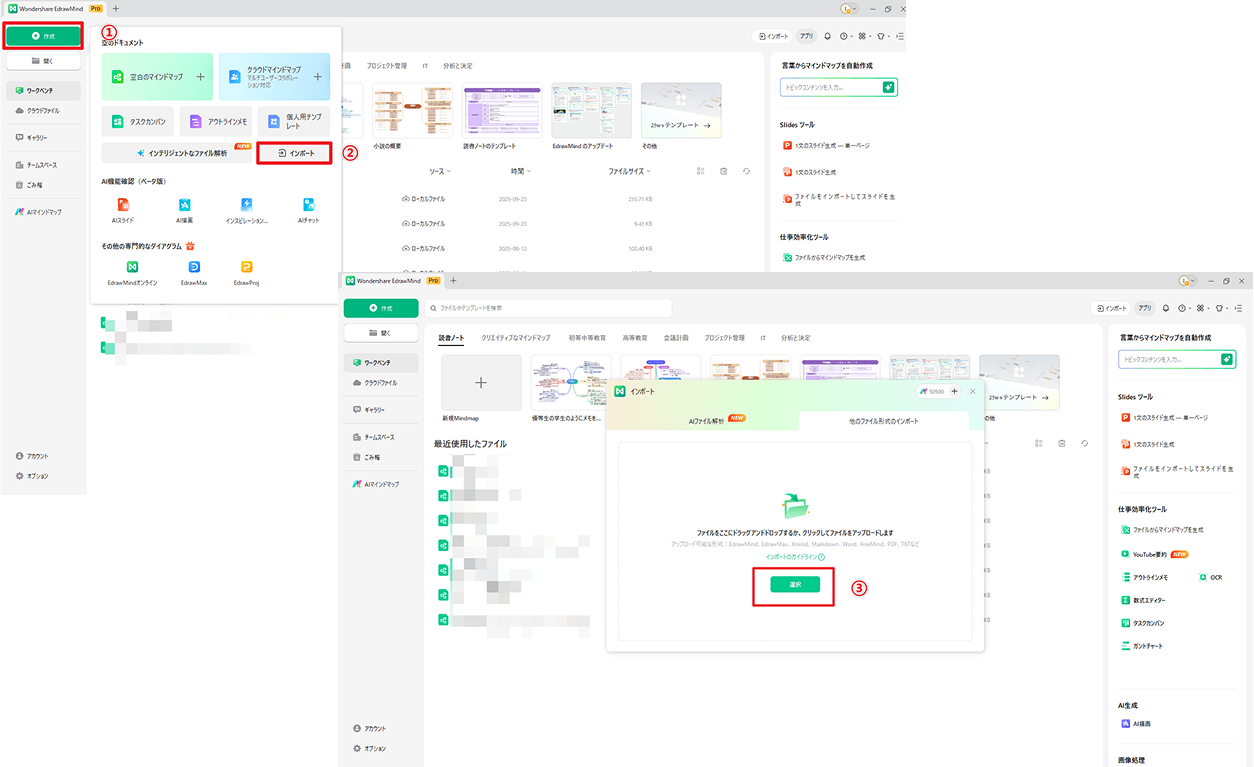Open the 新規Mindmap blank thumbnail
1254x767 pixels.
[481, 383]
